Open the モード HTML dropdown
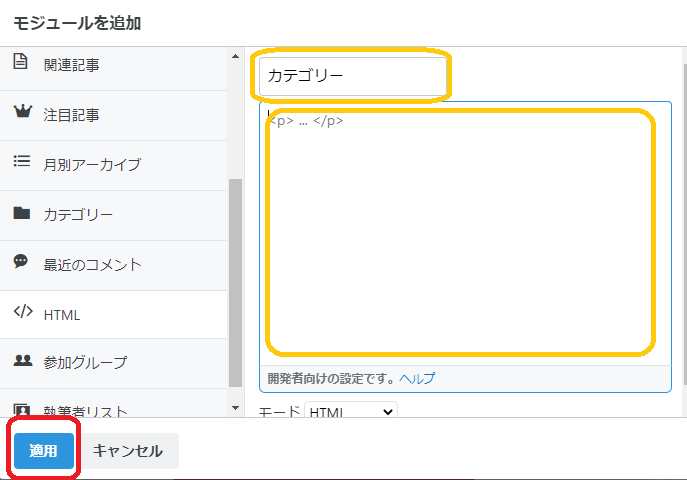Viewport: 687px width, 480px height. 351,410
